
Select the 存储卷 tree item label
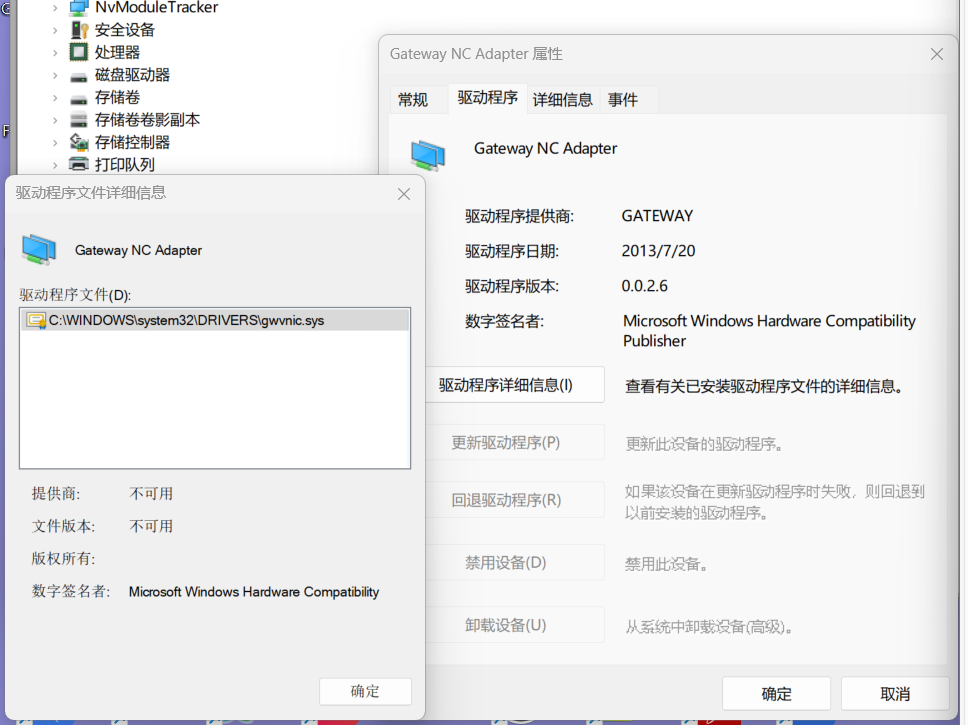(x=117, y=98)
